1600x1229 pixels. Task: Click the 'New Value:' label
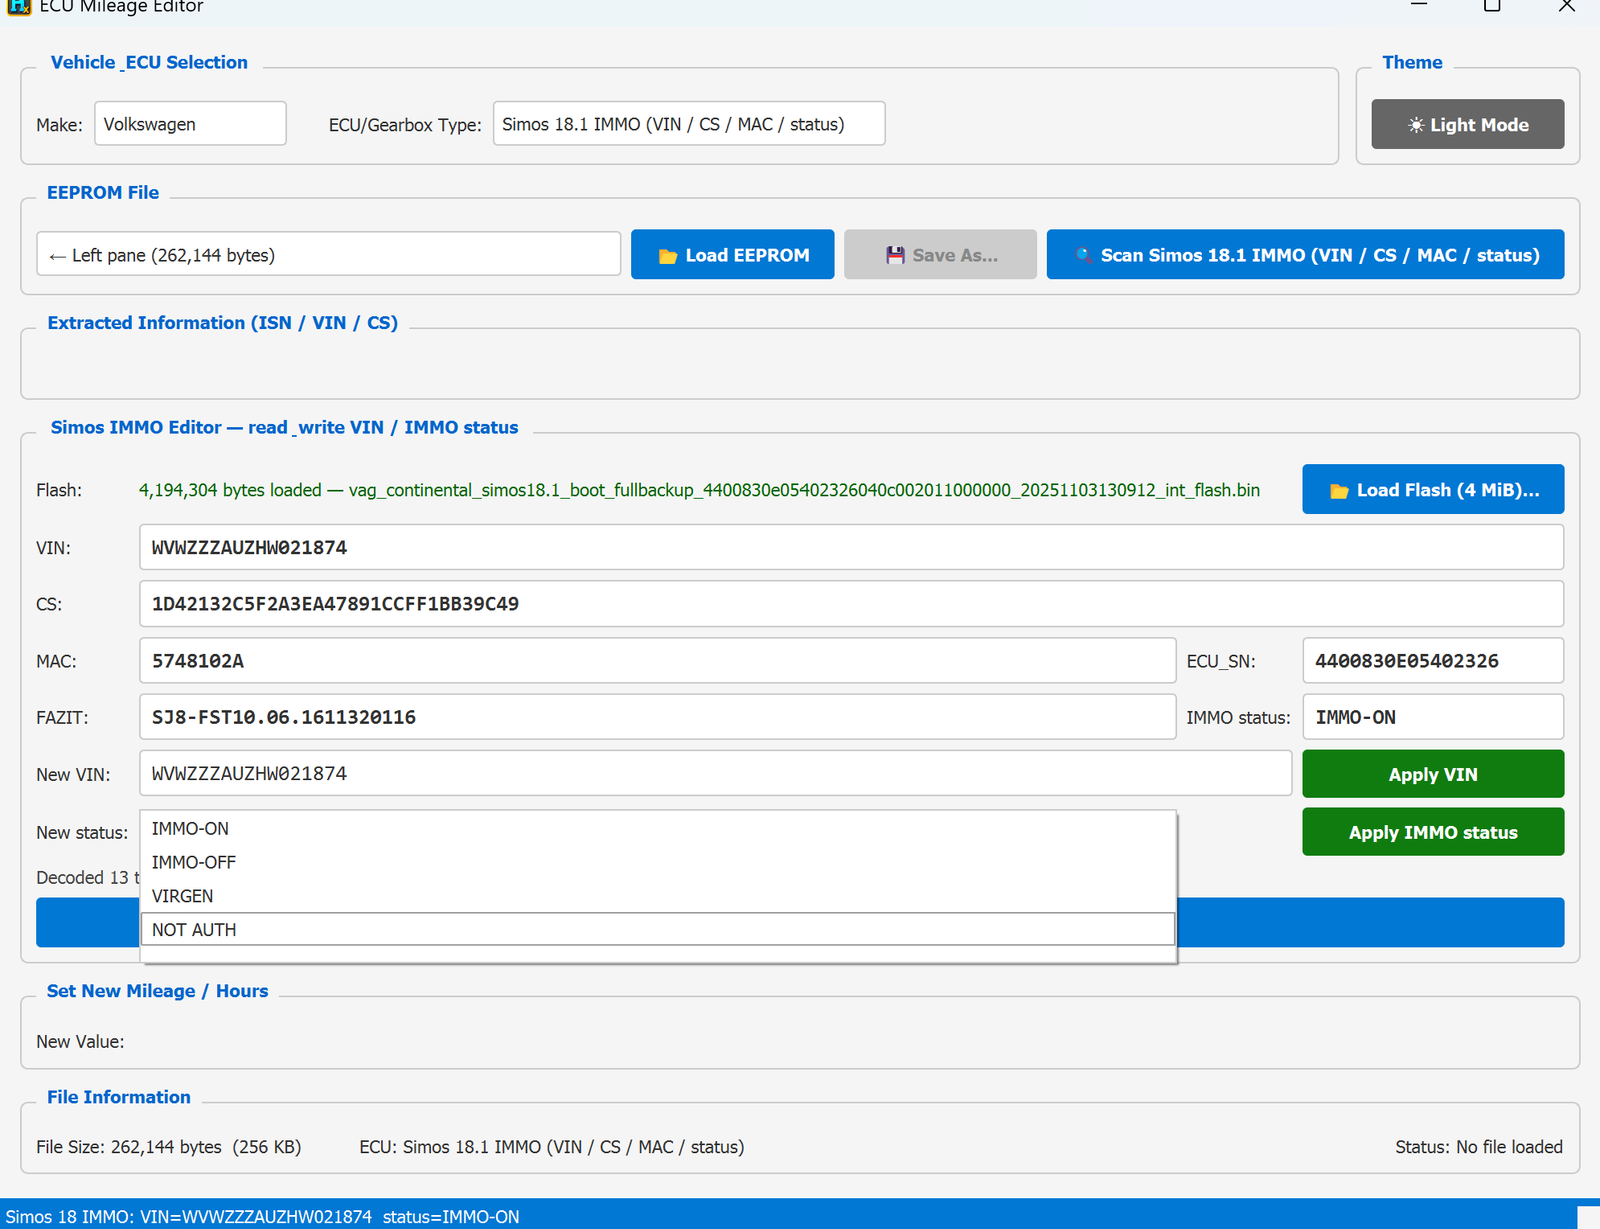click(80, 1042)
